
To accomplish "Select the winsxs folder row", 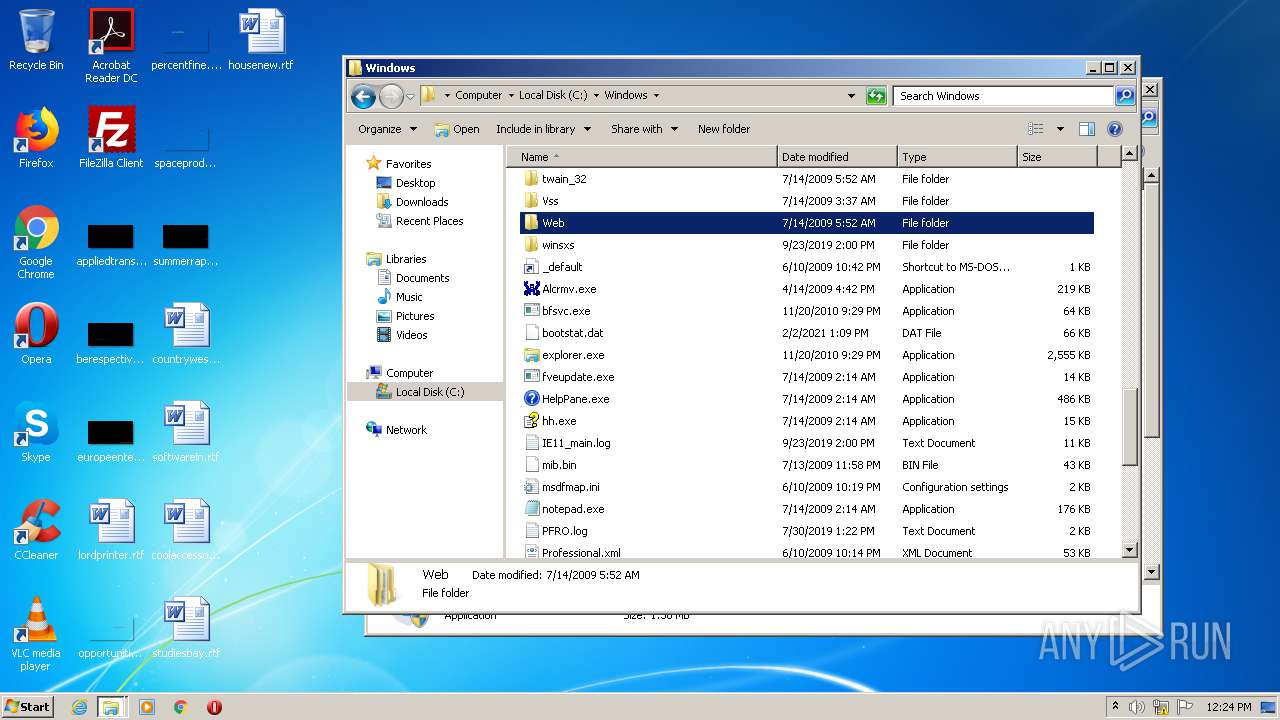I will point(808,245).
